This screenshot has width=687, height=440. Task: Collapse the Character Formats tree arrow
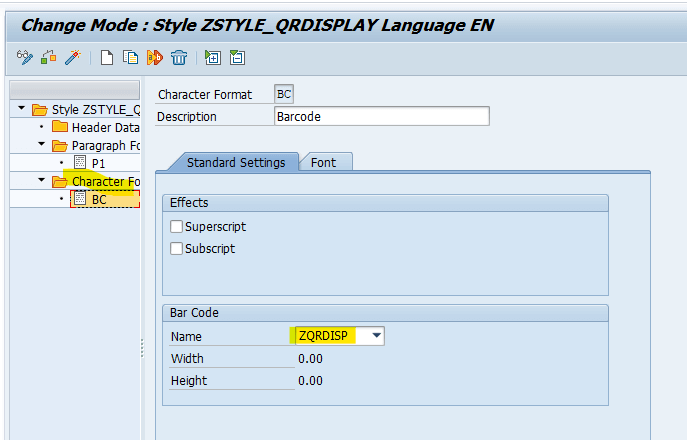[42, 180]
